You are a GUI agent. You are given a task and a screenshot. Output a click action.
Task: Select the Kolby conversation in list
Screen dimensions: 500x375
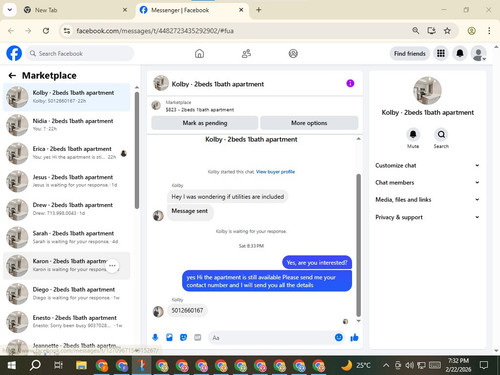(67, 97)
